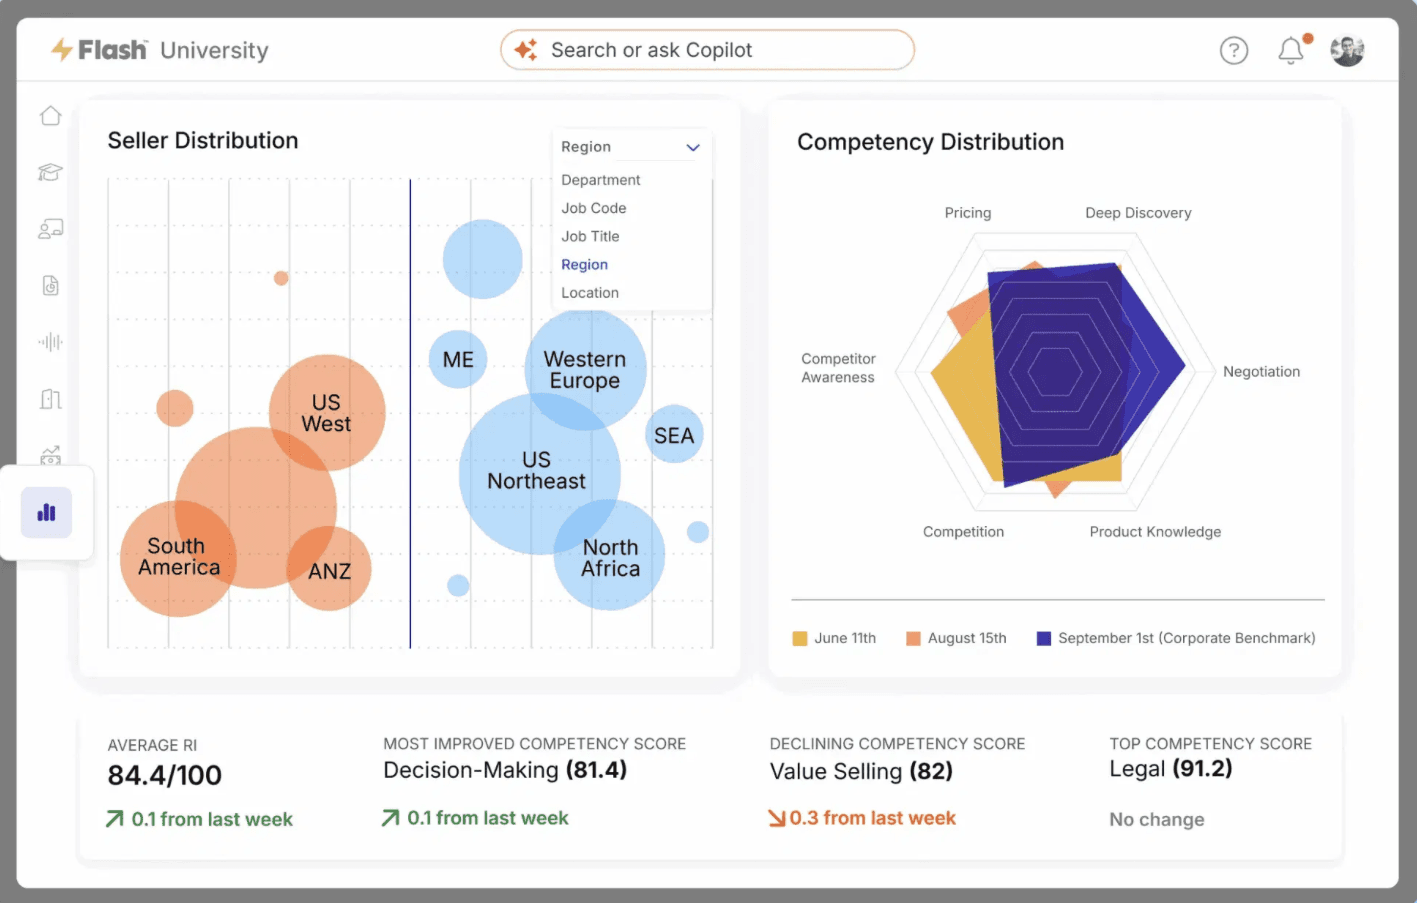Click the North Africa bubble
The height and width of the screenshot is (903, 1417).
point(610,556)
